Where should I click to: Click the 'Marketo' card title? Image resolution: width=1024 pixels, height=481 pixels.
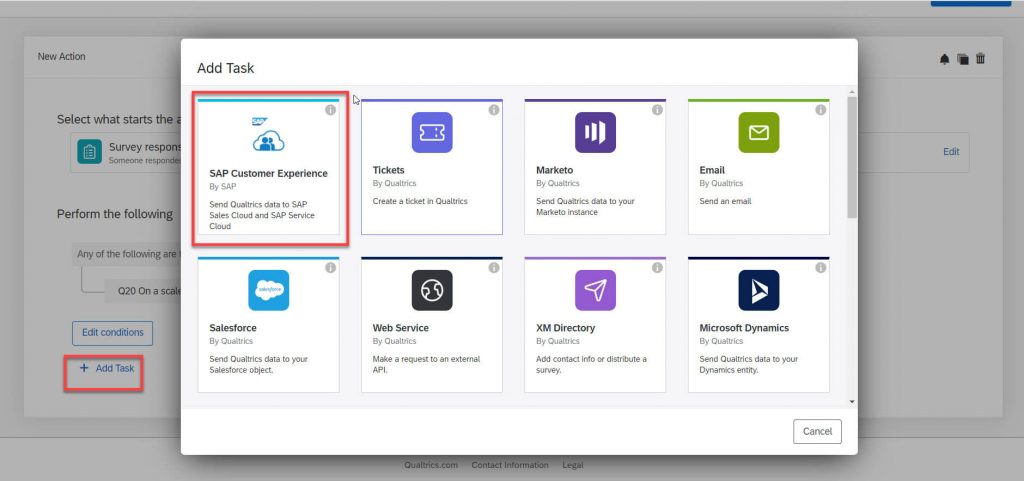tap(554, 170)
